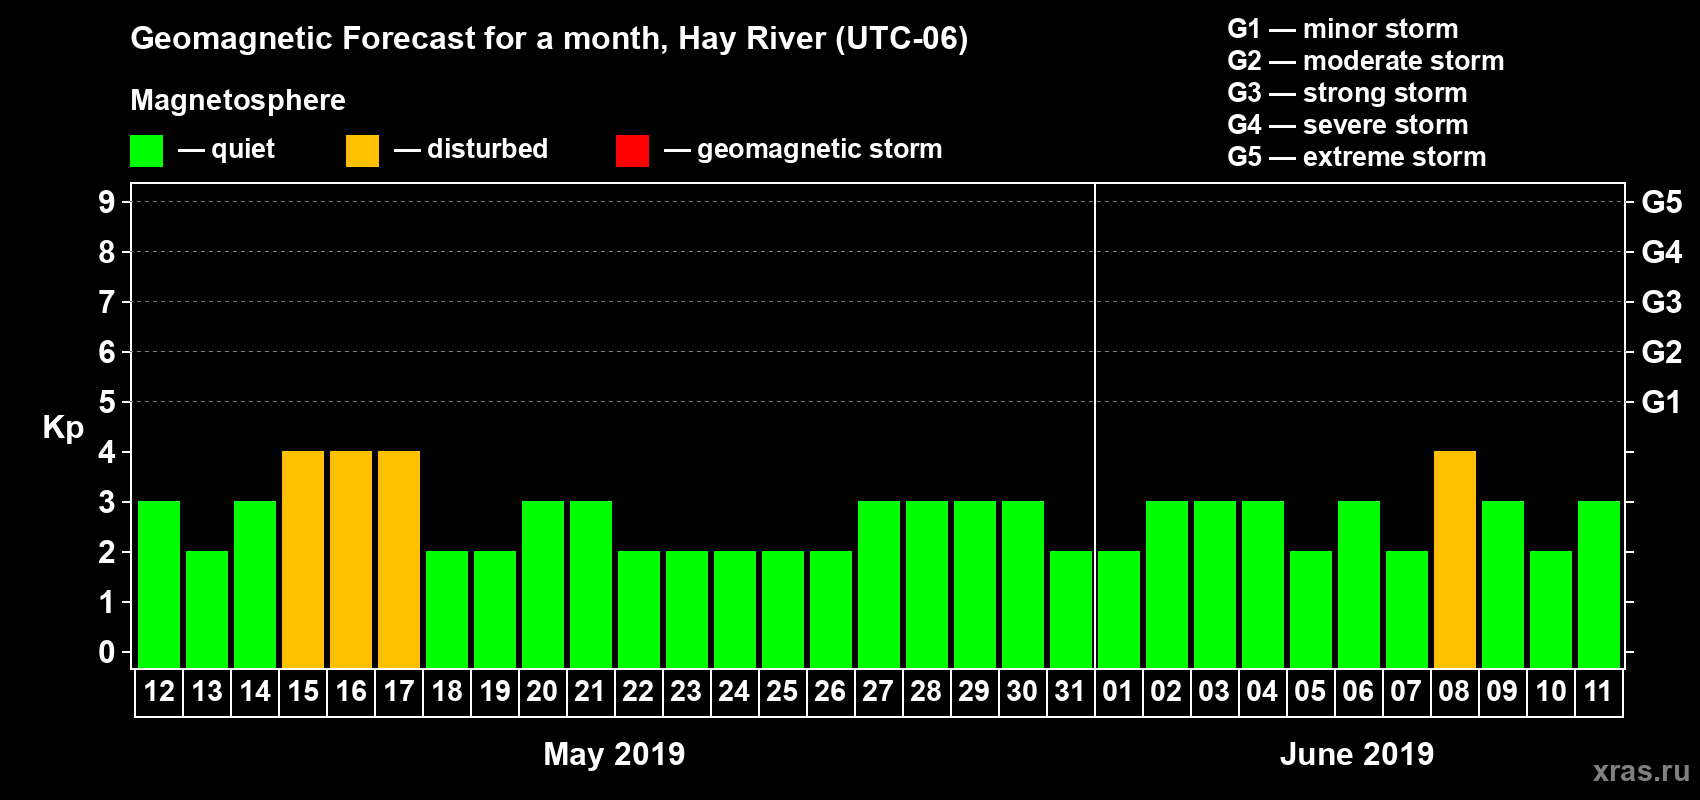The image size is (1700, 800).
Task: Click the orange disturbed legend swatch
Action: click(362, 151)
